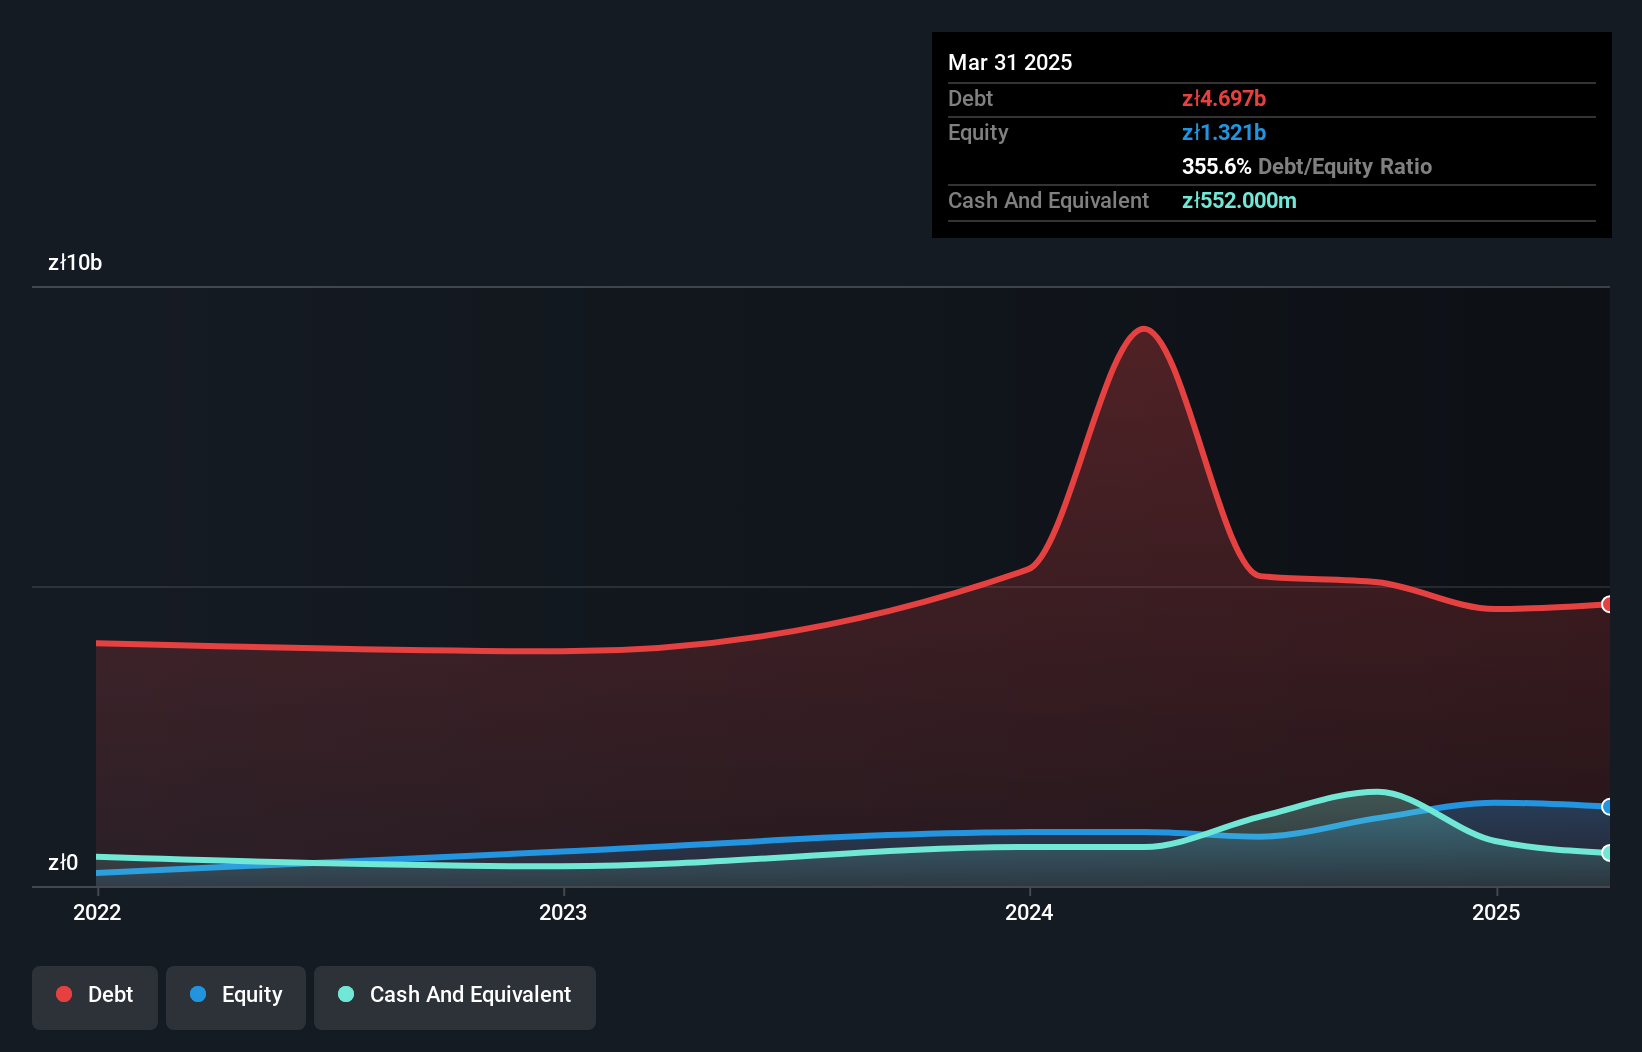This screenshot has width=1642, height=1052.
Task: Click the 355.6% Debt/Equity Ratio text
Action: [x=1307, y=166]
